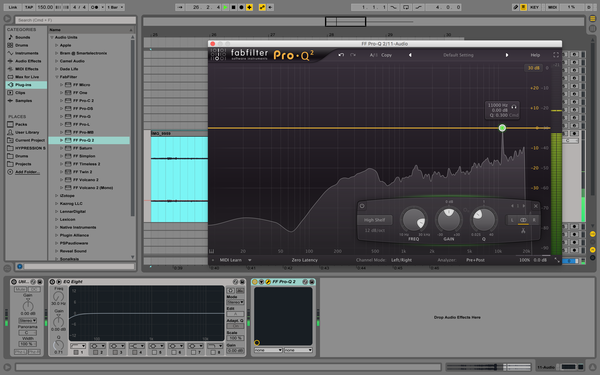Open the 12 dB/oct slope selector

click(375, 230)
